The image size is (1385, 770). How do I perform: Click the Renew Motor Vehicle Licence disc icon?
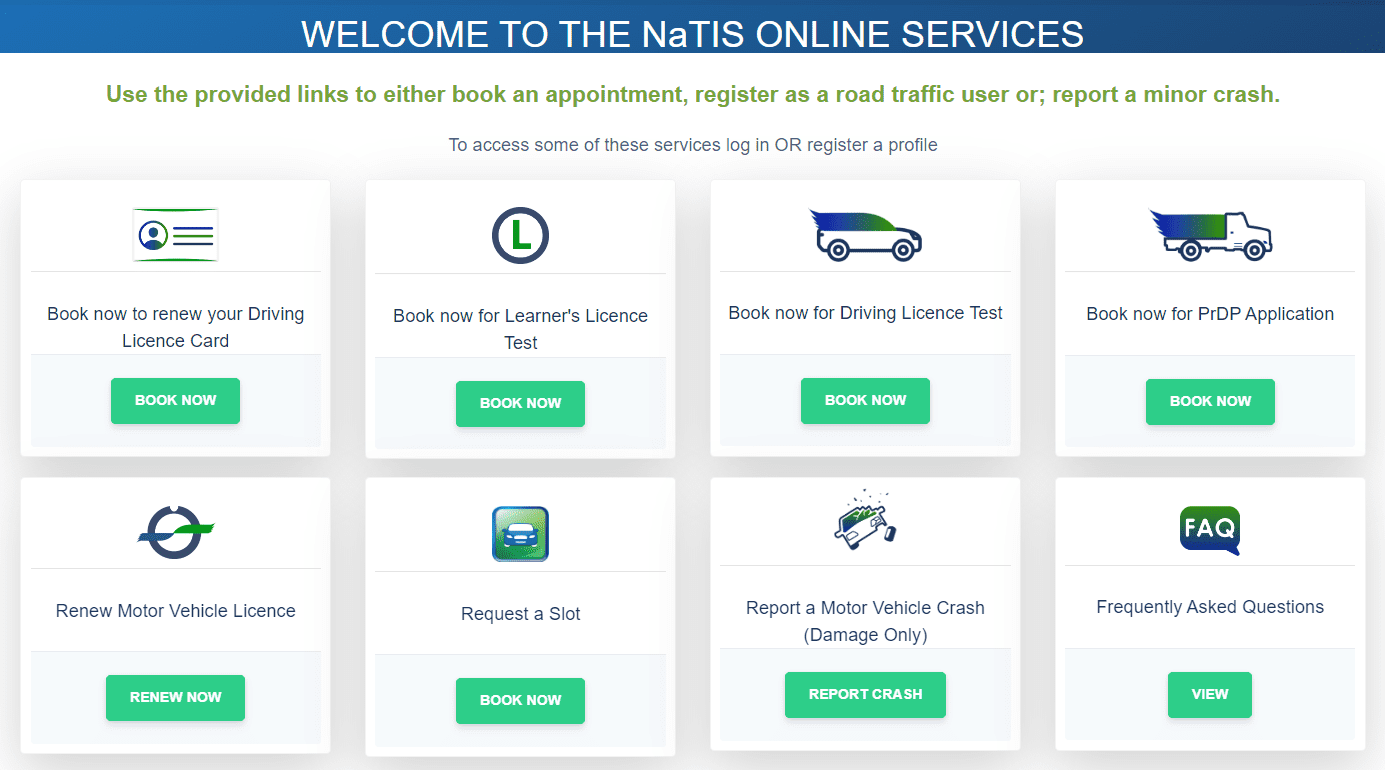click(175, 531)
